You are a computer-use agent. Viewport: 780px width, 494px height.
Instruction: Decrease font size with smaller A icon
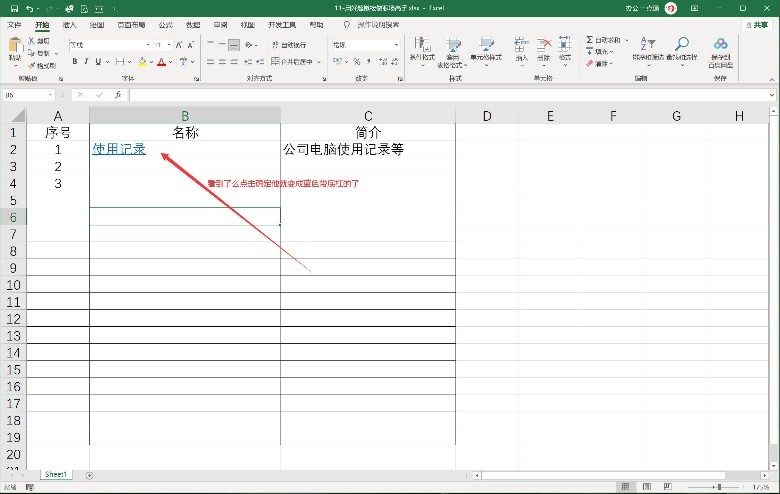click(x=191, y=45)
